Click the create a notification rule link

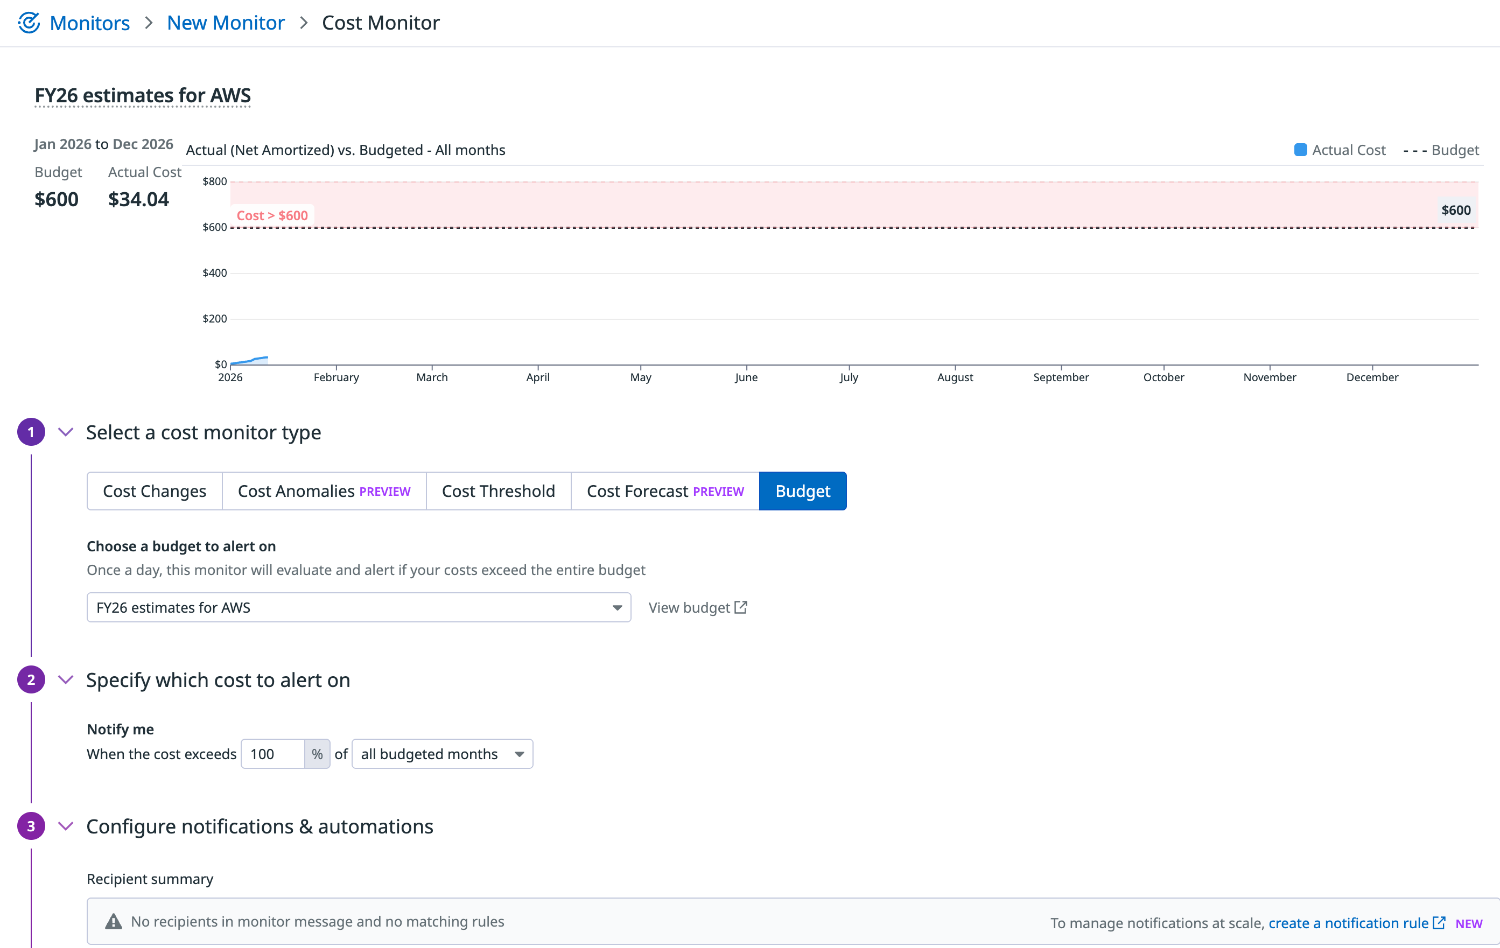(x=1348, y=923)
